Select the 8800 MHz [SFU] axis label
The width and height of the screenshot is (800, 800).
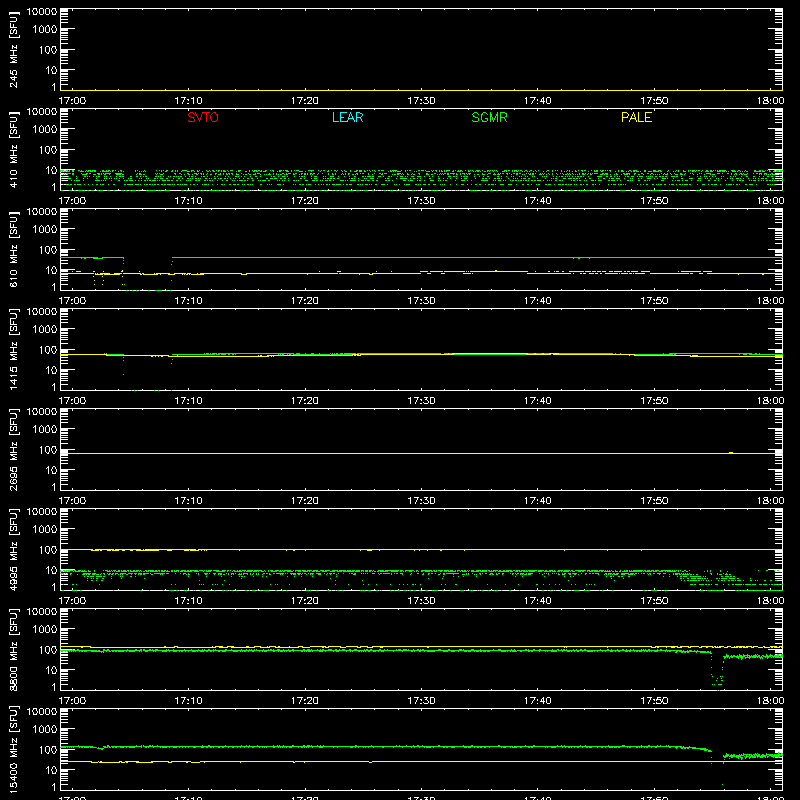click(13, 650)
